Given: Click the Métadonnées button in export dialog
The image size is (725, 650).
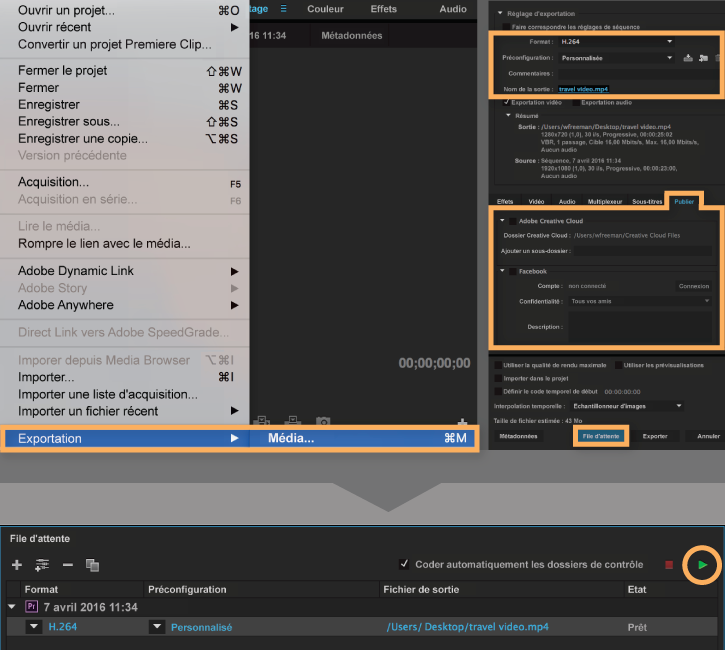Looking at the screenshot, I should pyautogui.click(x=518, y=436).
